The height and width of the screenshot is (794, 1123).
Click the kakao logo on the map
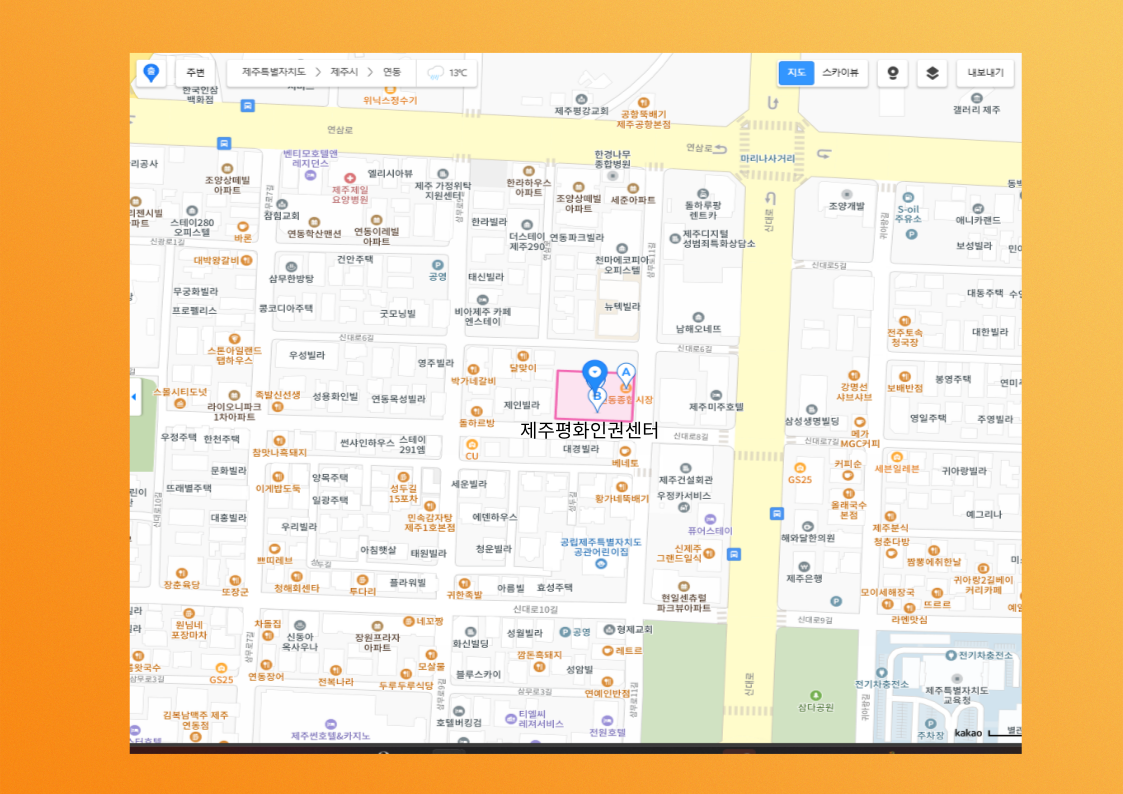tap(968, 732)
